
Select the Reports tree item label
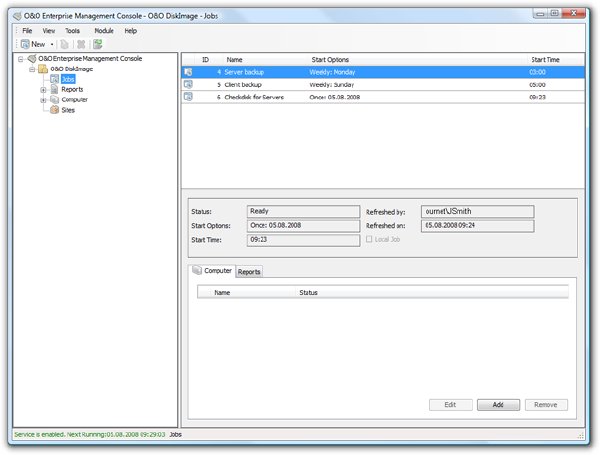point(72,89)
